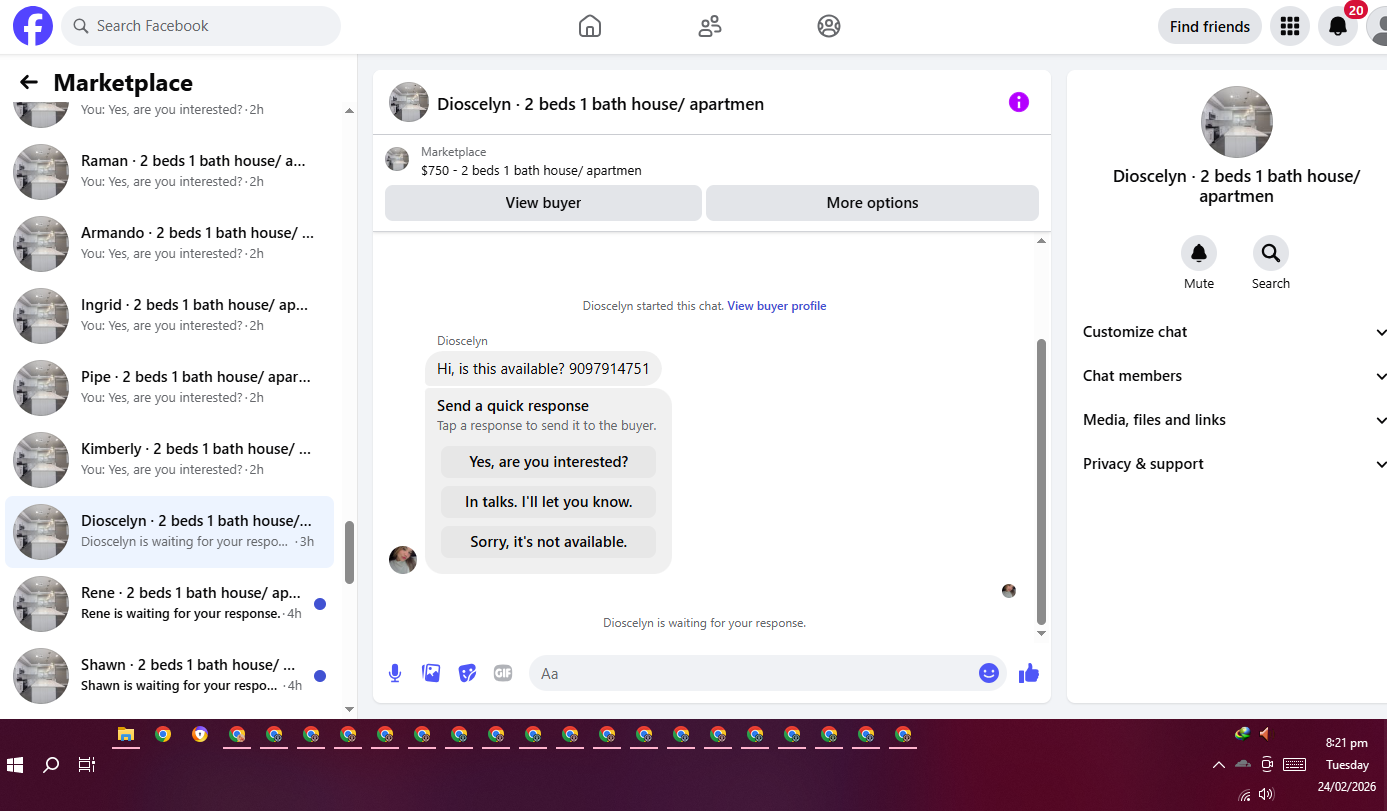Expand the Customize chat section
Image resolution: width=1387 pixels, height=811 pixels.
pos(1235,332)
